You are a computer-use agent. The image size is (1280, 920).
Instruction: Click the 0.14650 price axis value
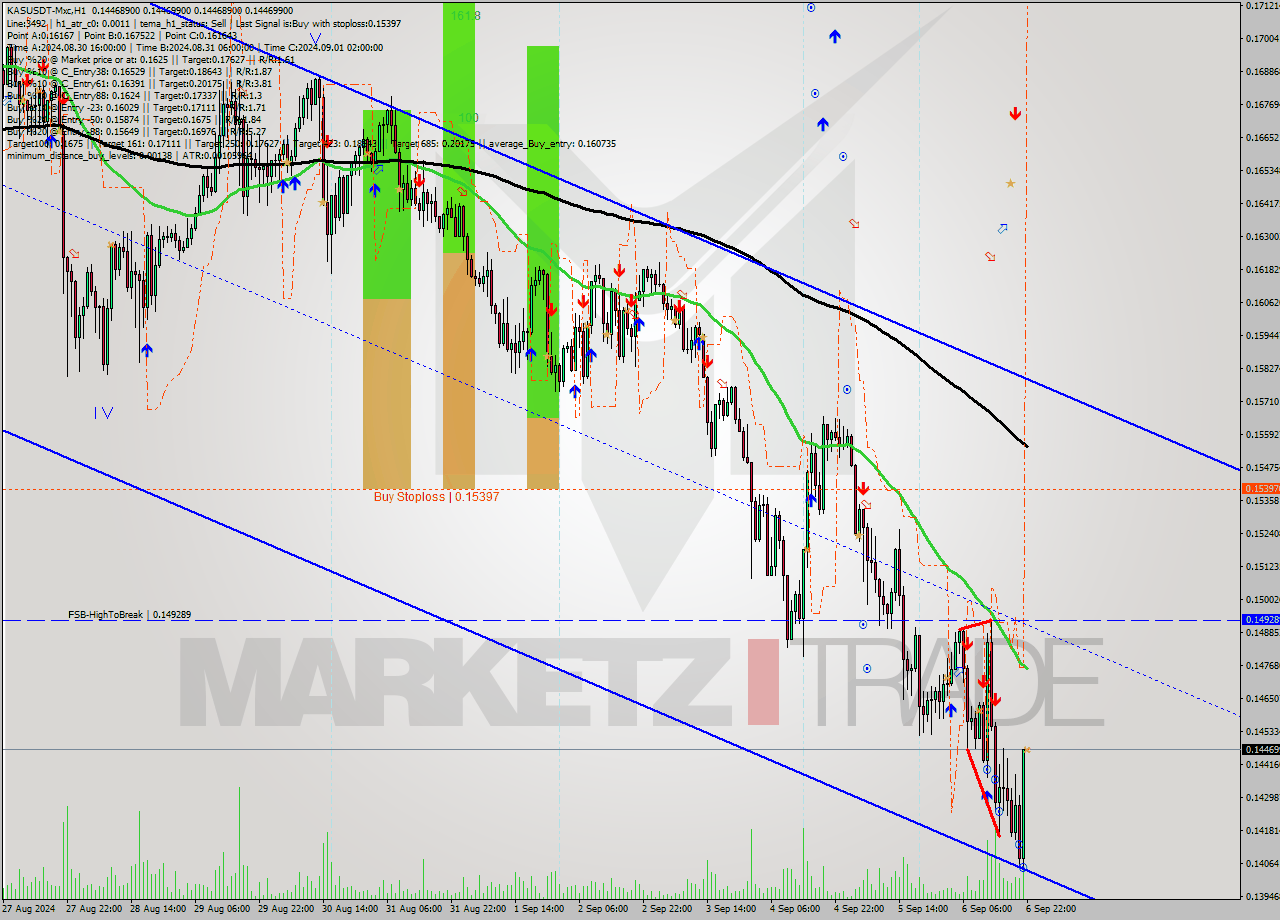[1262, 699]
